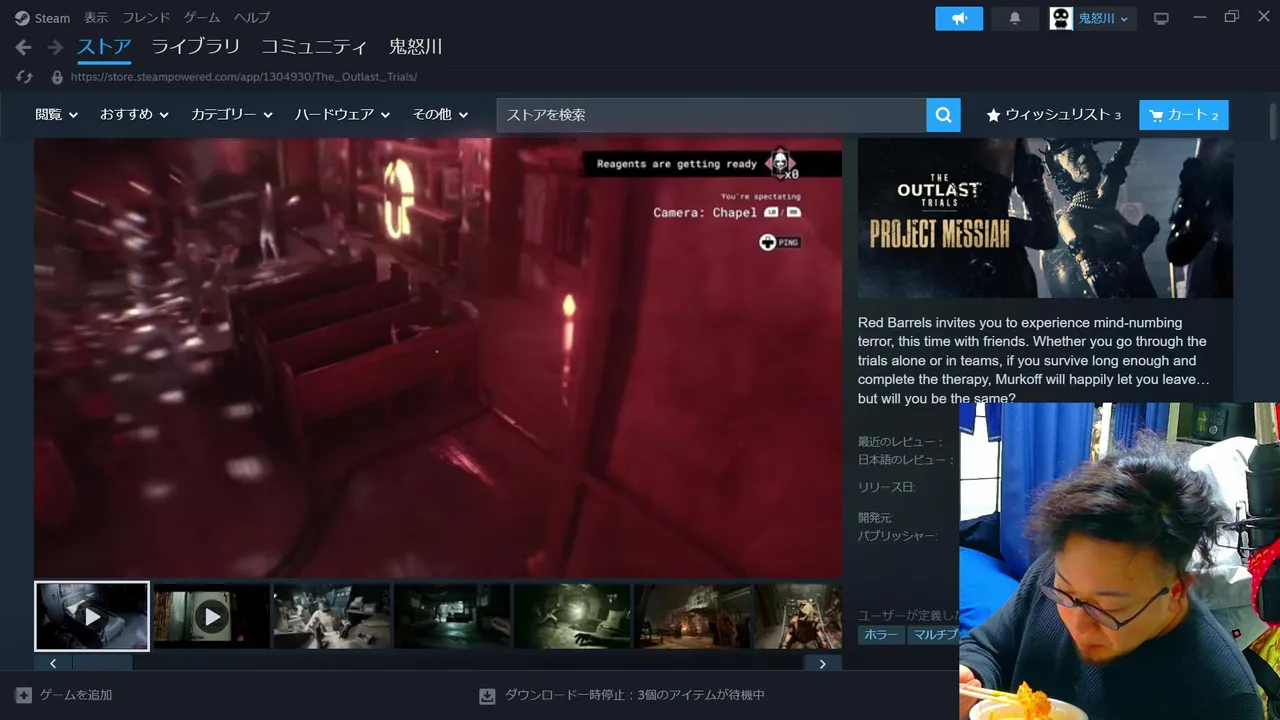Select the third media thumbnail
1280x720 pixels.
click(x=332, y=616)
